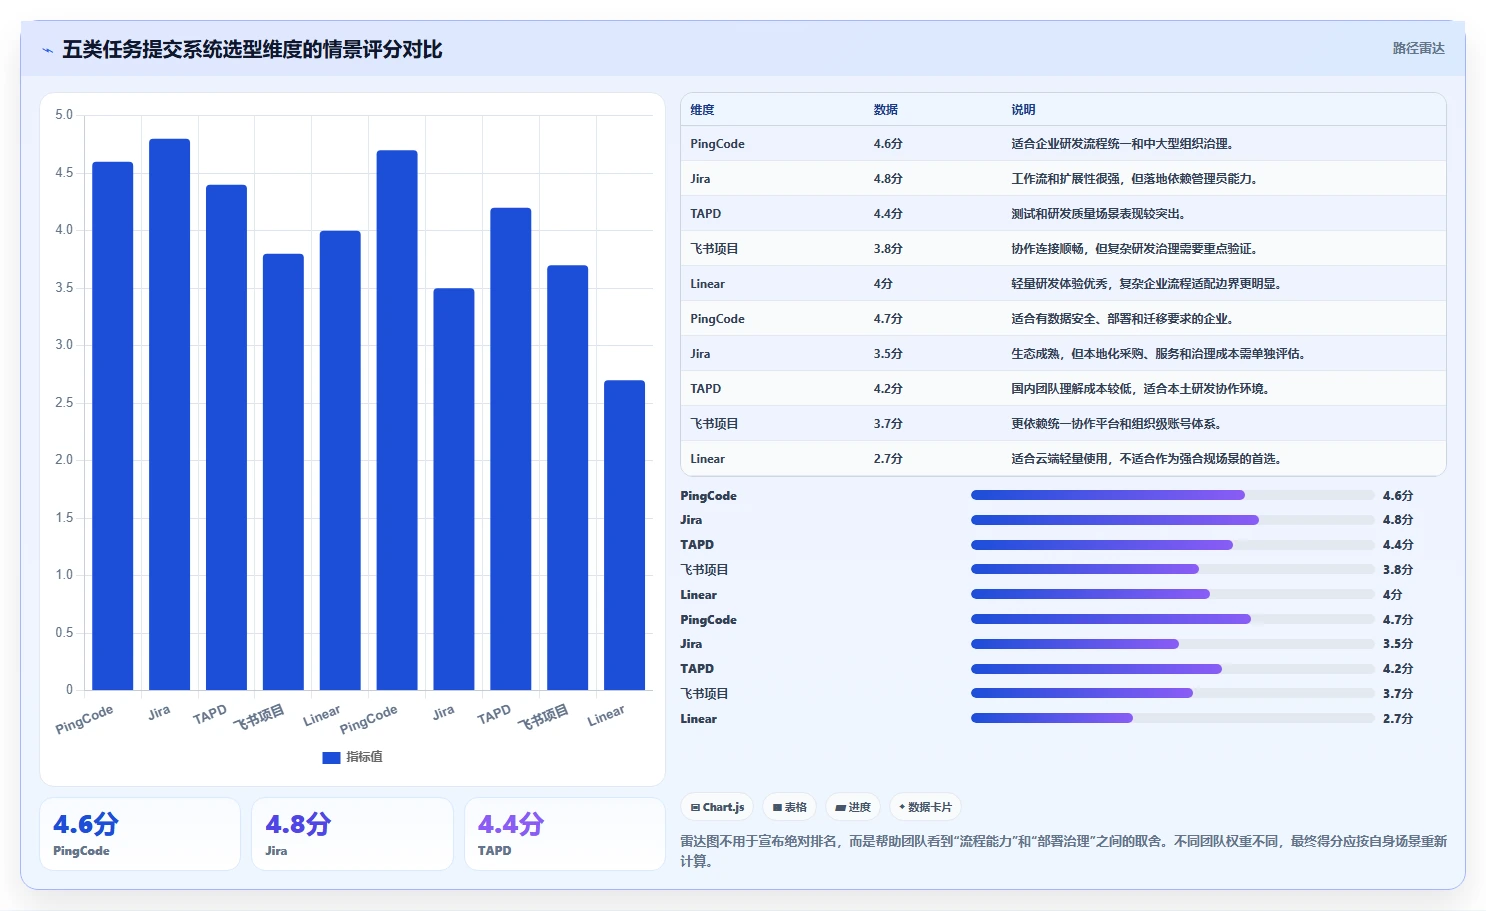Click the PingCode progress bar showing 4.7分
The width and height of the screenshot is (1486, 911).
pyautogui.click(x=1172, y=619)
